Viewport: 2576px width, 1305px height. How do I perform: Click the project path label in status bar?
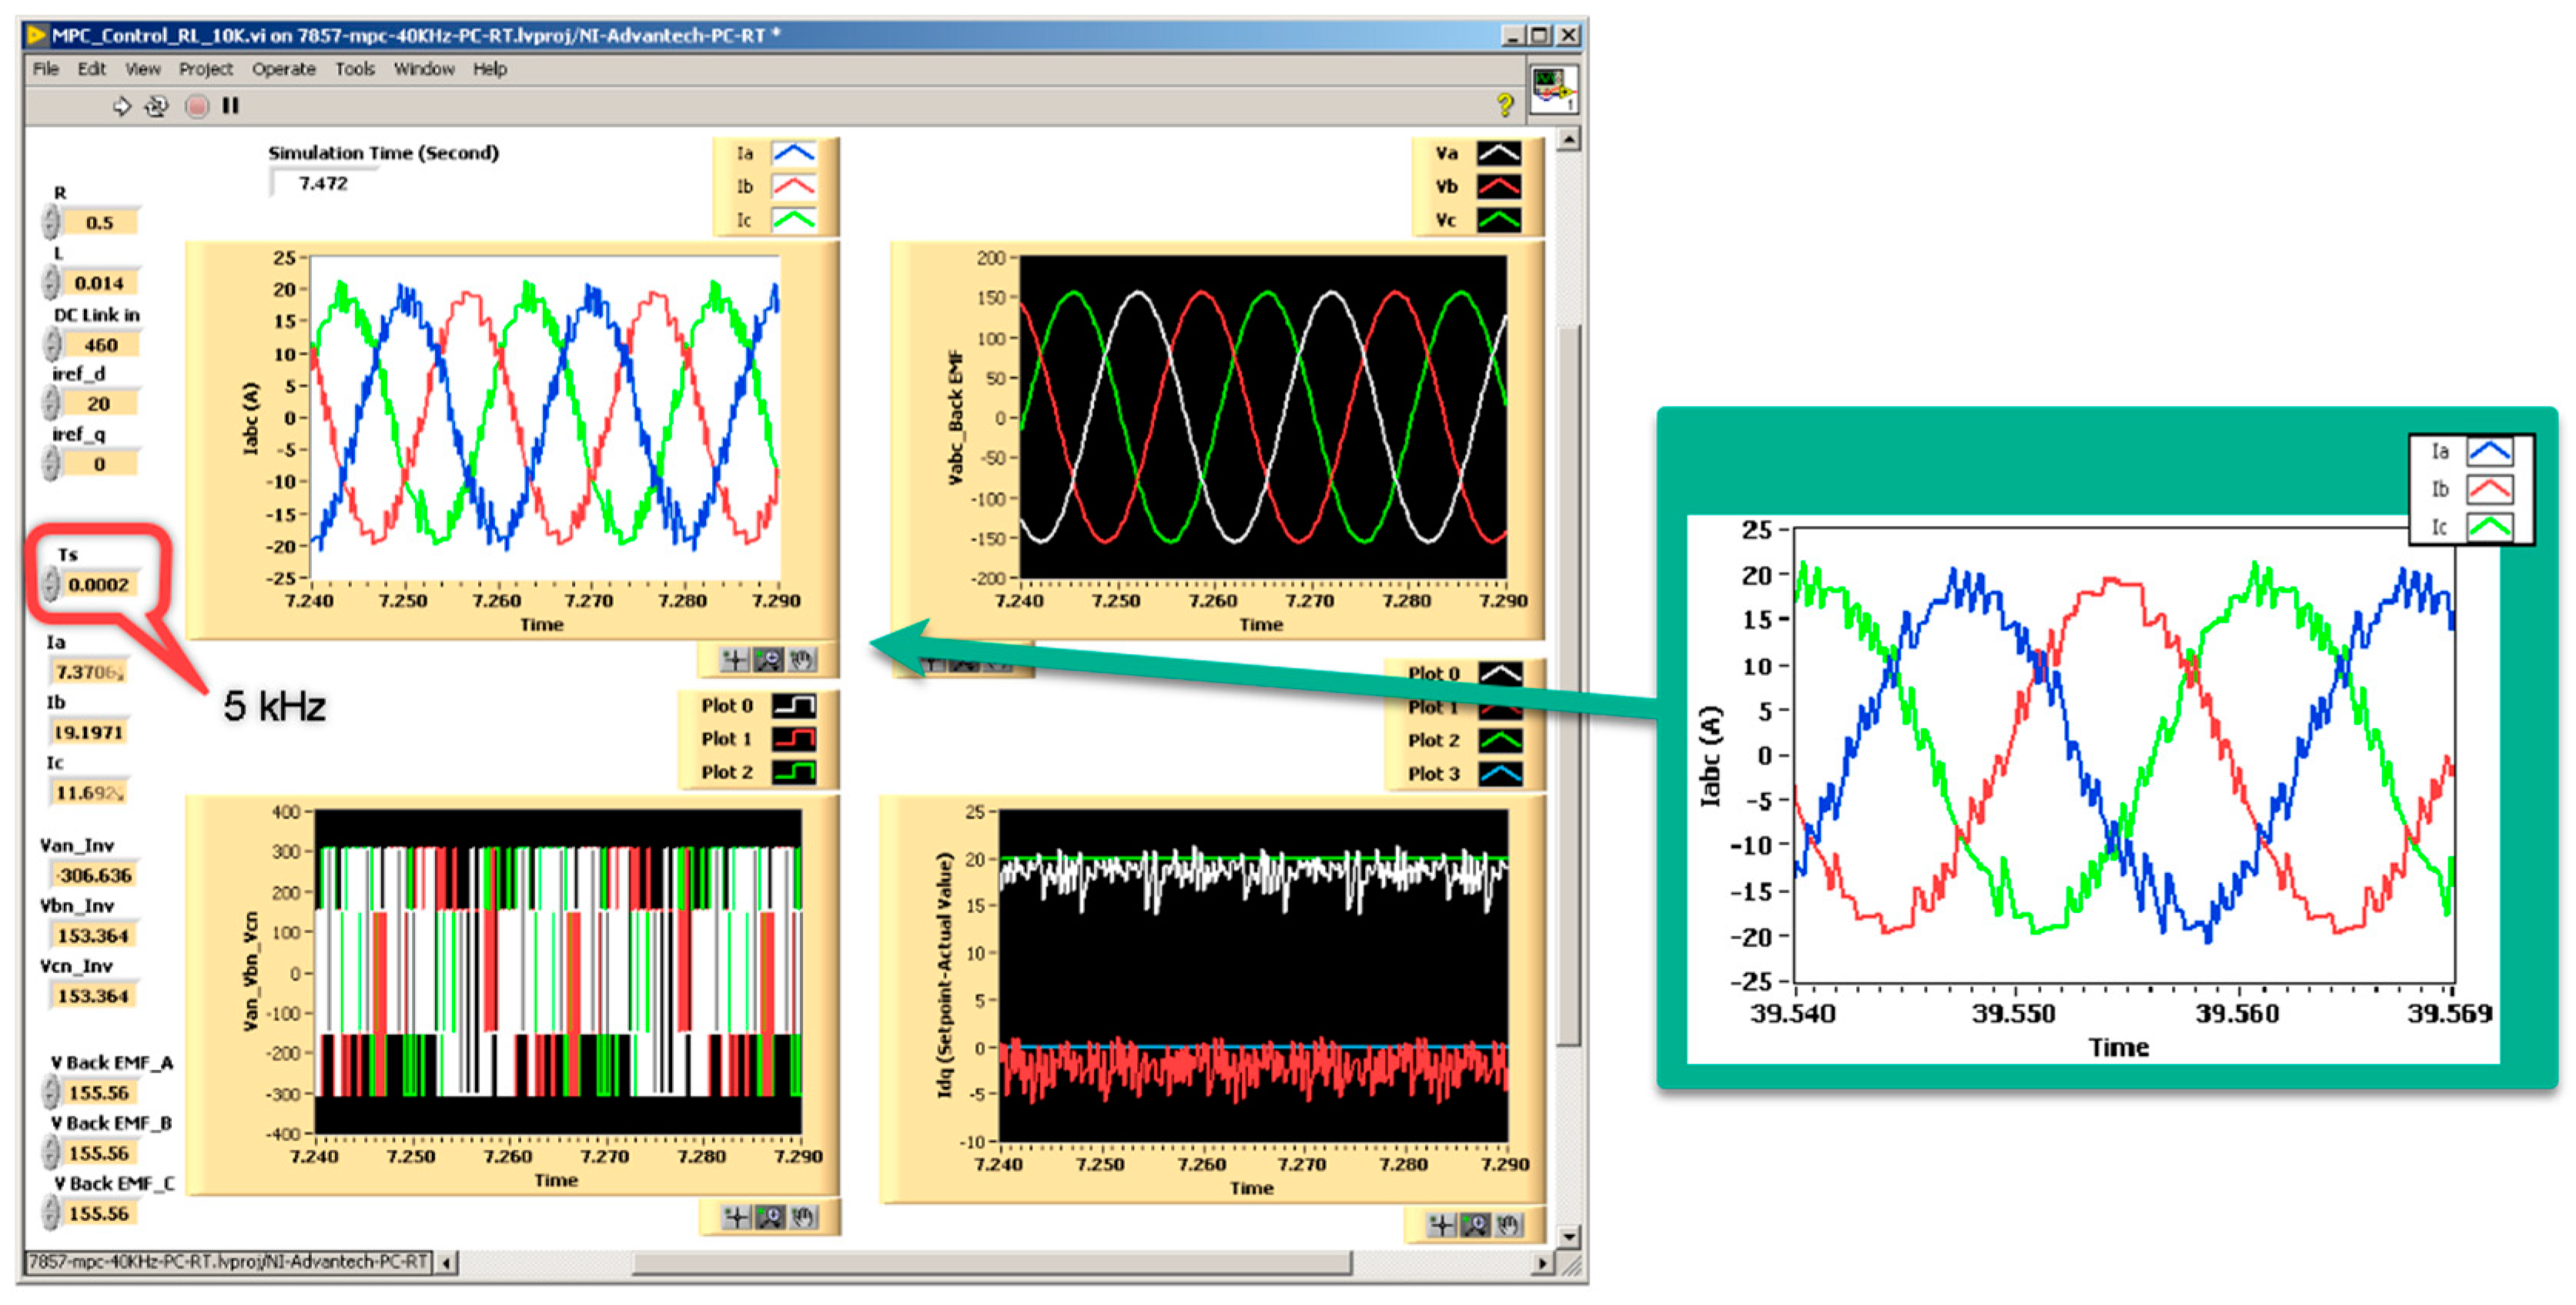click(228, 1262)
